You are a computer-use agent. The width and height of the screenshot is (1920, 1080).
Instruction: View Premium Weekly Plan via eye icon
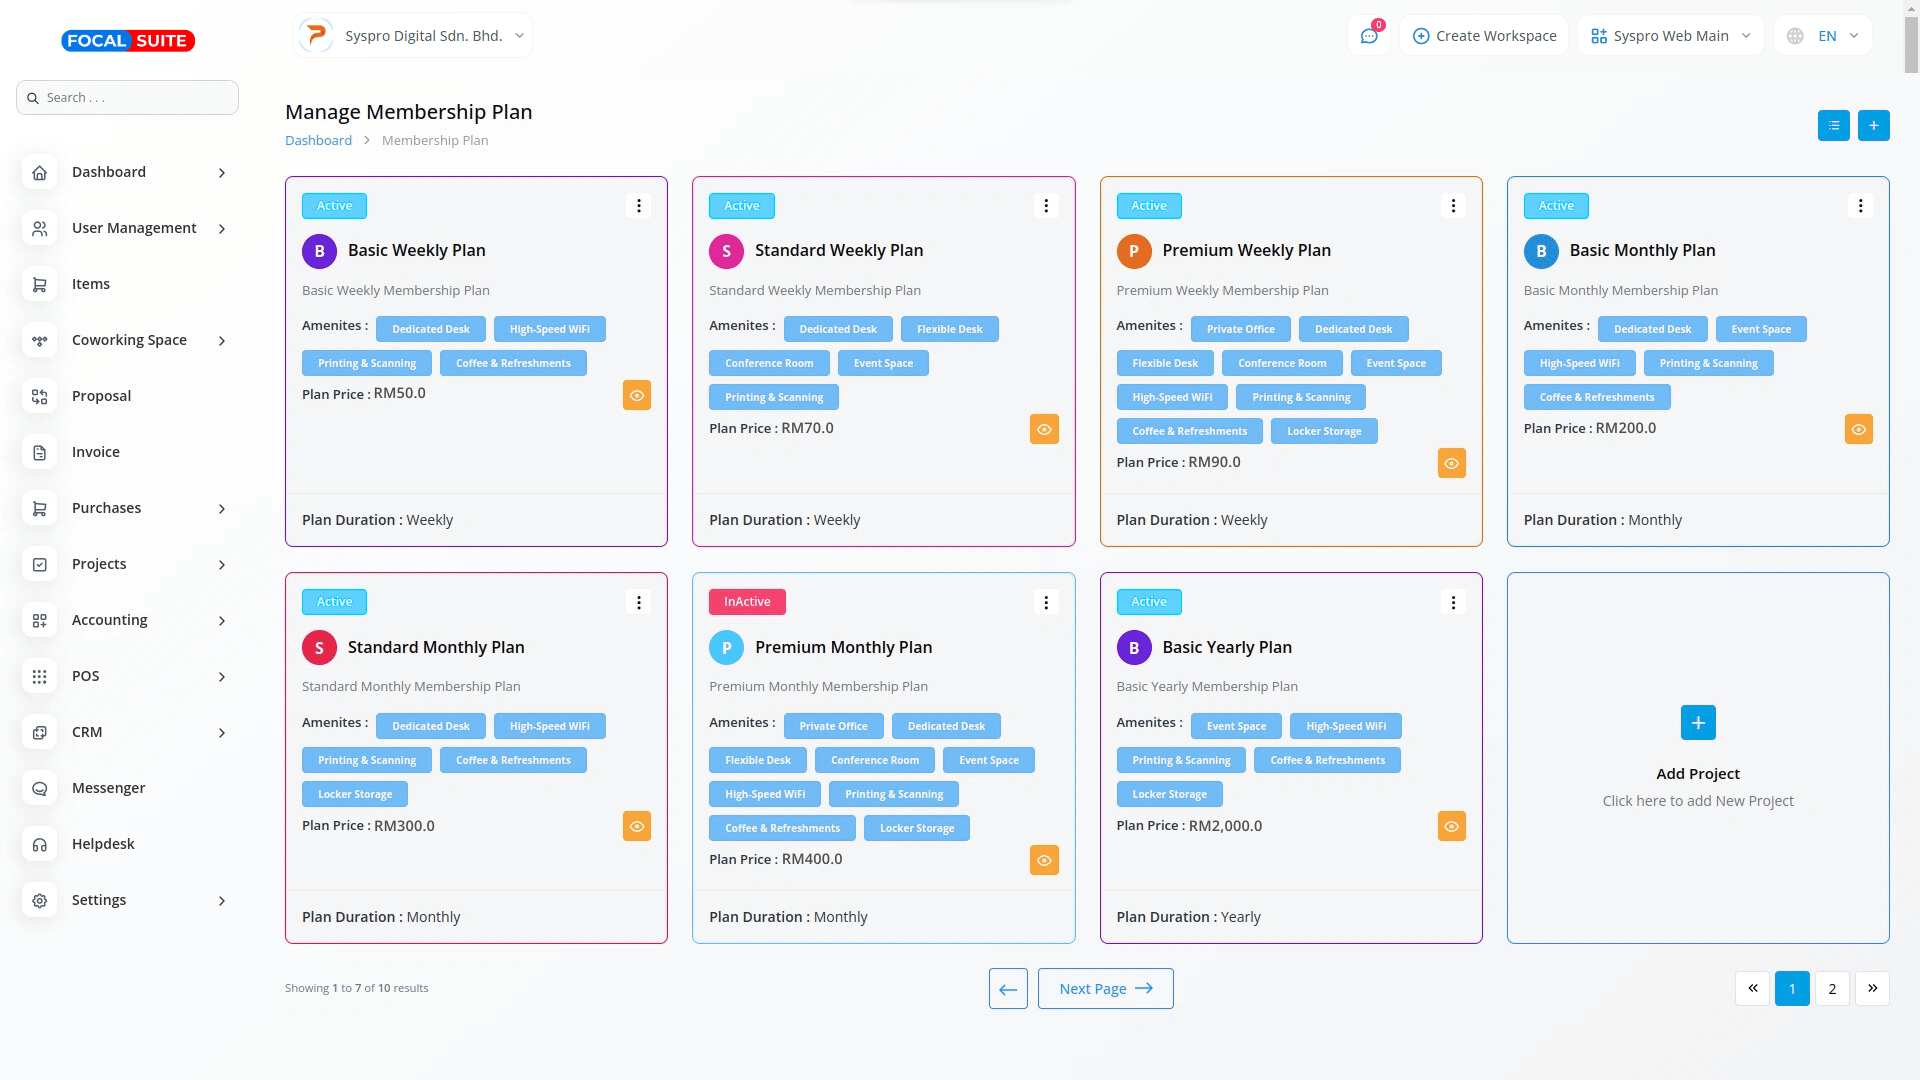point(1451,463)
